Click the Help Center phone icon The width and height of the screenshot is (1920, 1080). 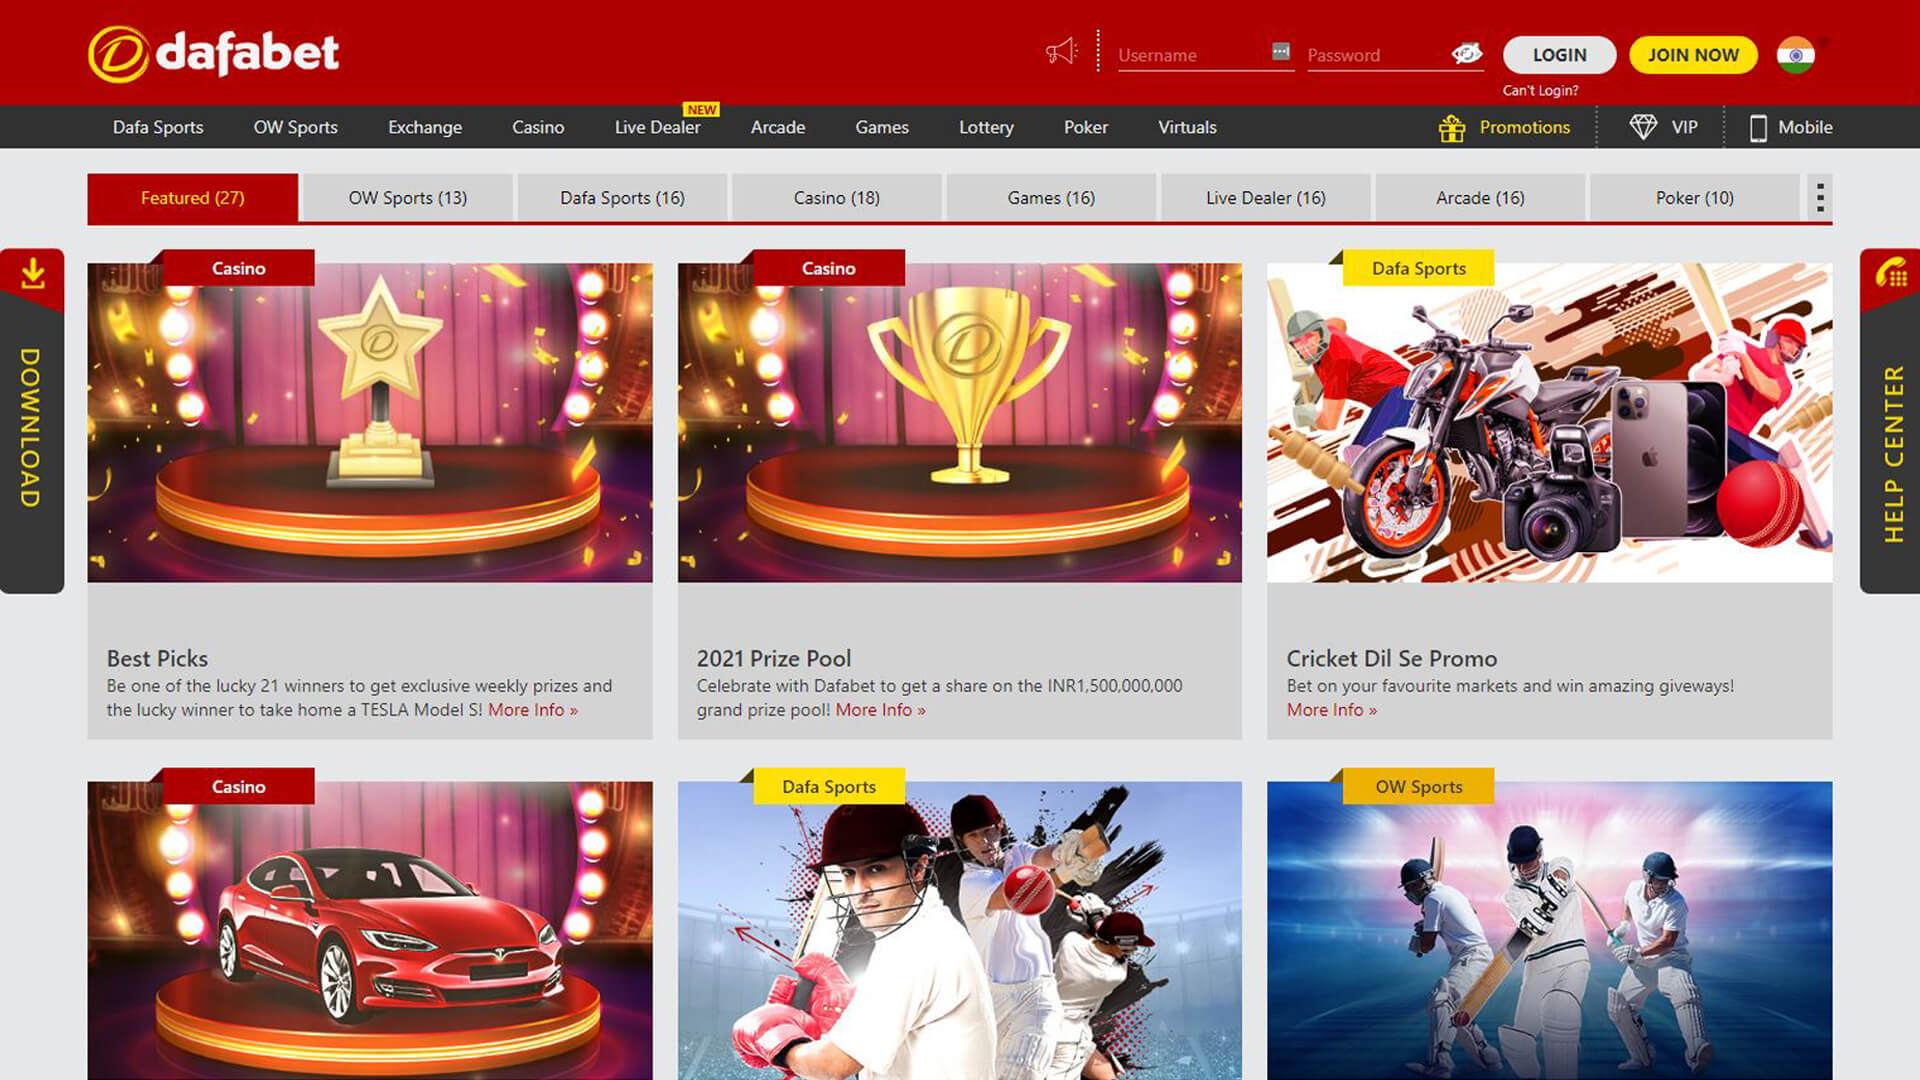(1891, 273)
